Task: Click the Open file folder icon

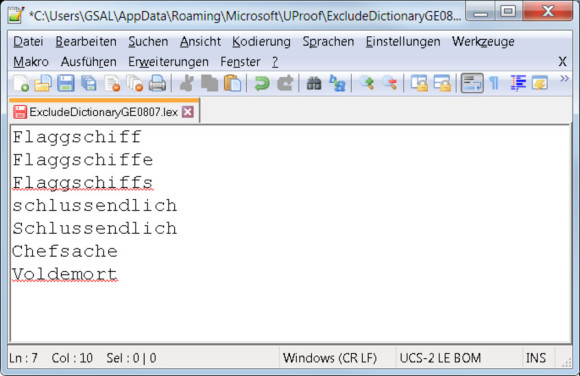Action: click(43, 83)
